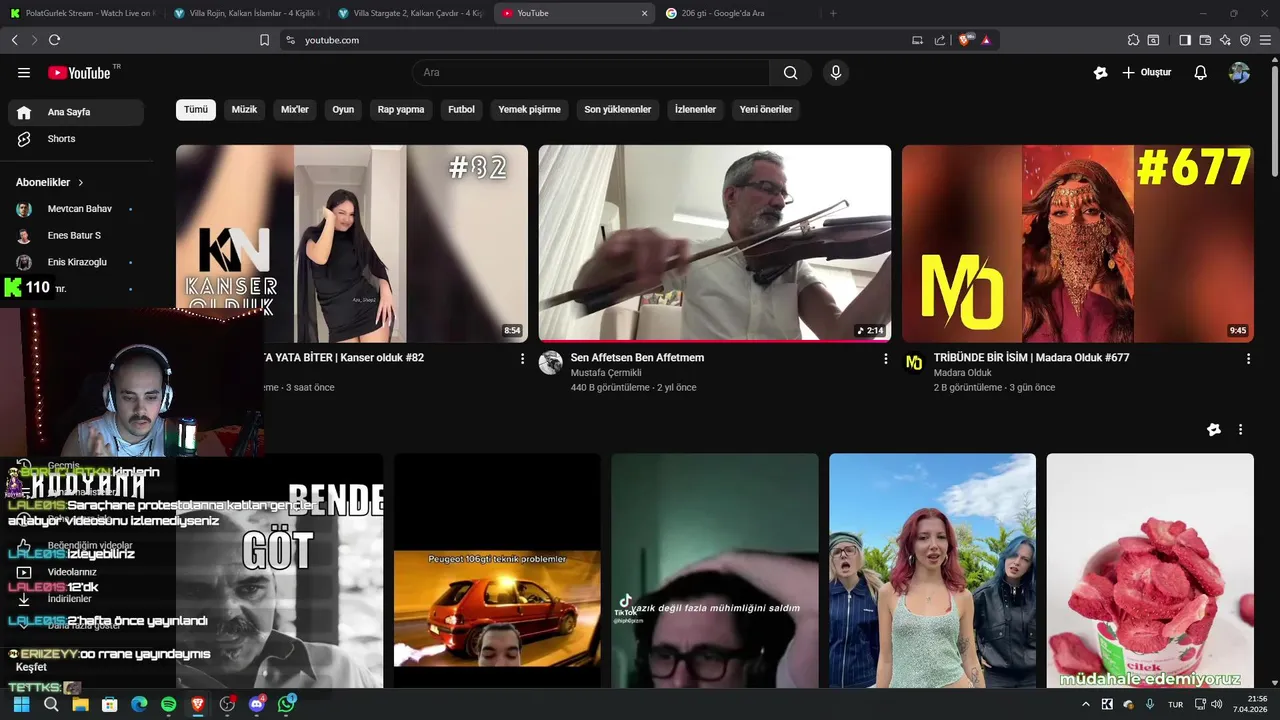Open YouTube notifications bell
Viewport: 1280px width, 720px height.
(1200, 72)
